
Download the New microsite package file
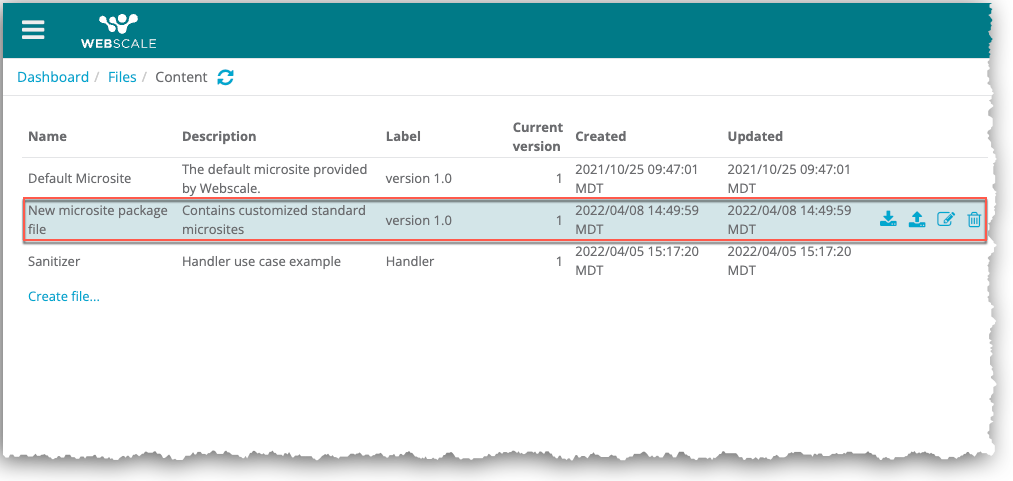[888, 219]
